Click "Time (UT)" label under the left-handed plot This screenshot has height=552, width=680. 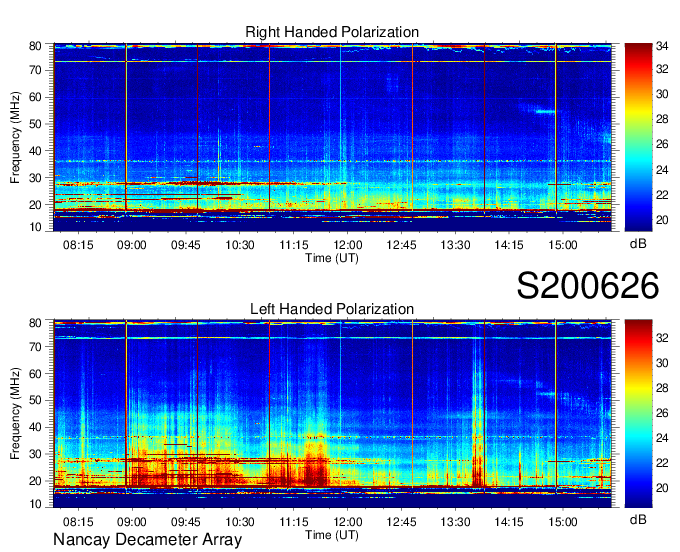pos(332,535)
